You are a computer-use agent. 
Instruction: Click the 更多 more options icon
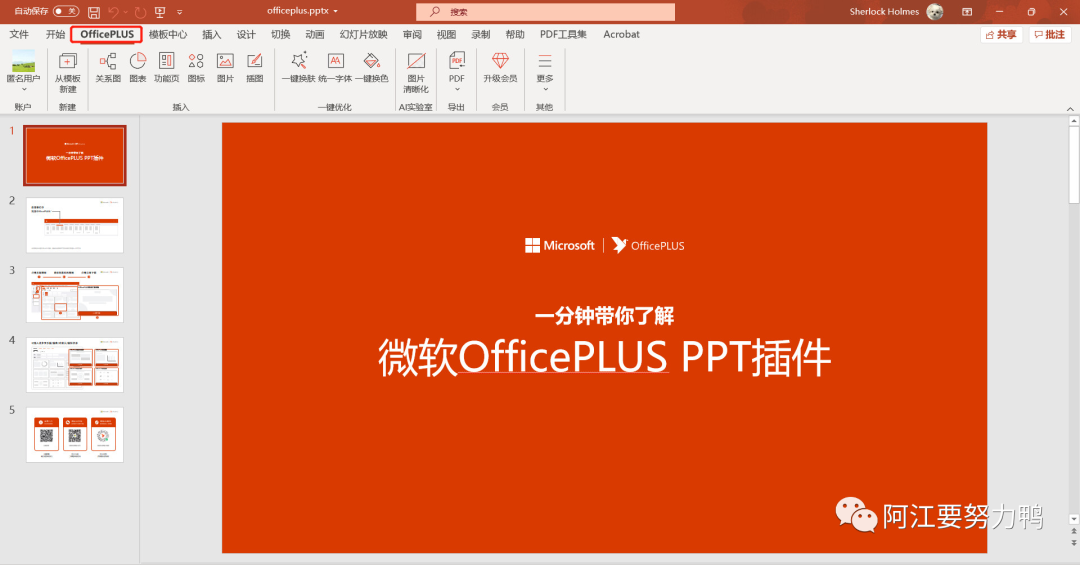545,61
